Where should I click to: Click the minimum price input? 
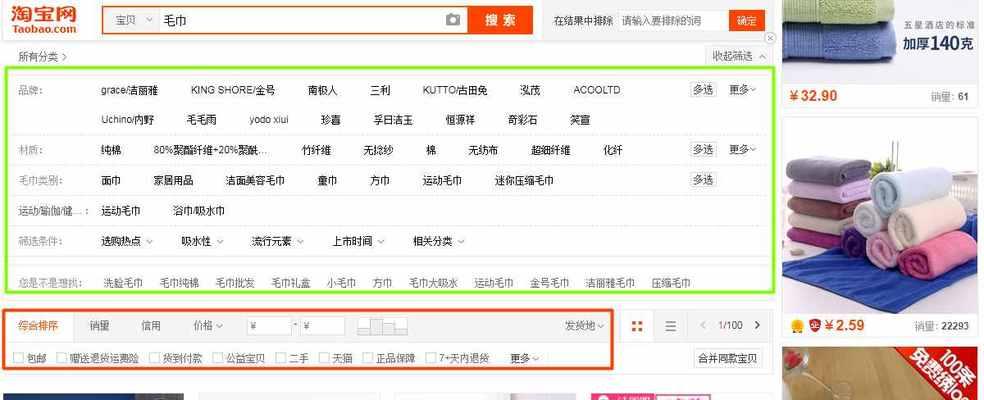tap(270, 326)
